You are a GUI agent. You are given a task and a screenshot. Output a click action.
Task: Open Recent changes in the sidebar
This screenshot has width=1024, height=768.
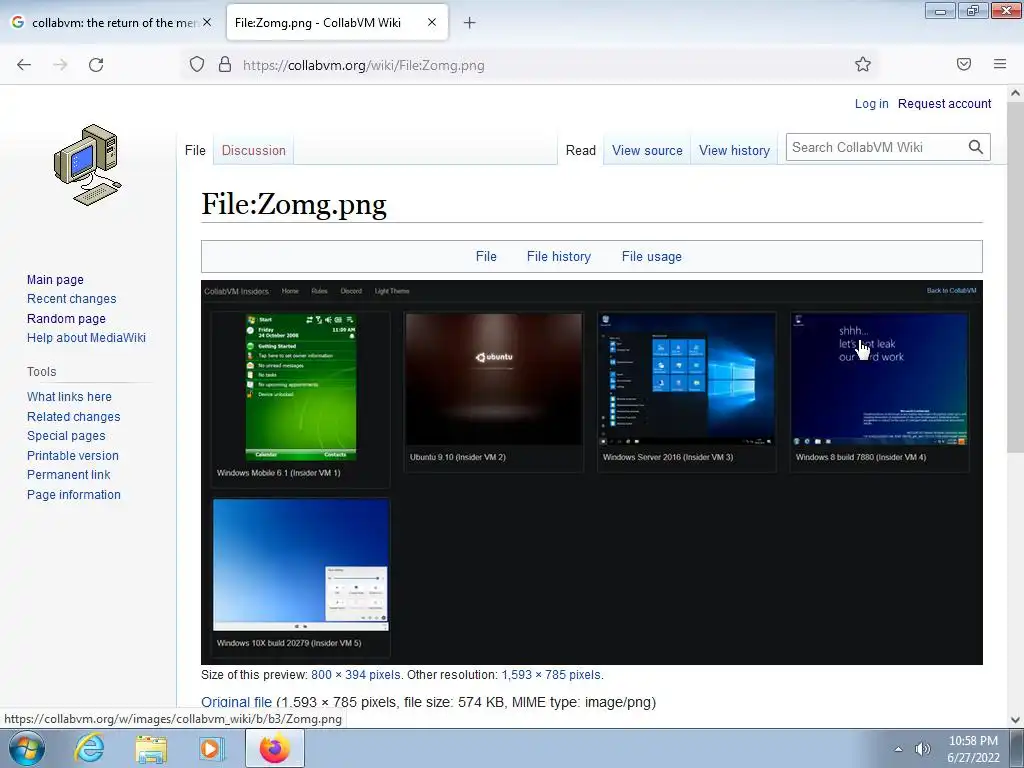point(72,298)
